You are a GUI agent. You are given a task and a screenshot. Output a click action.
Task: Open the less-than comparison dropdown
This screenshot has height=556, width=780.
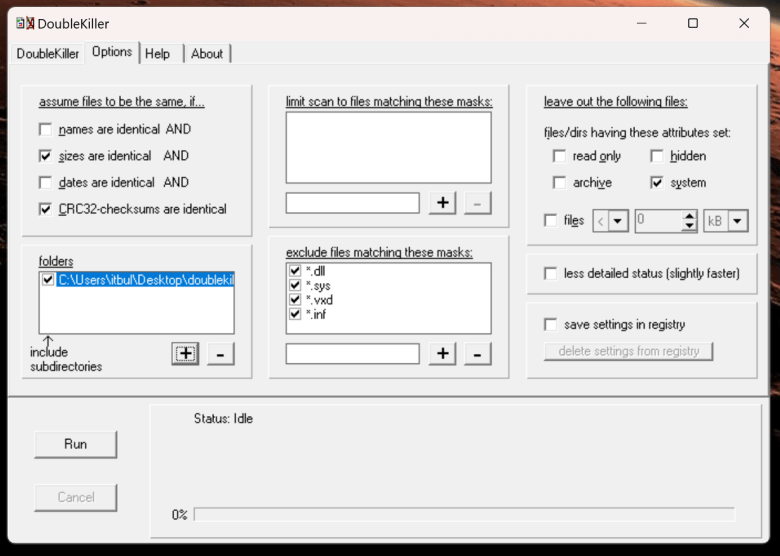617,221
